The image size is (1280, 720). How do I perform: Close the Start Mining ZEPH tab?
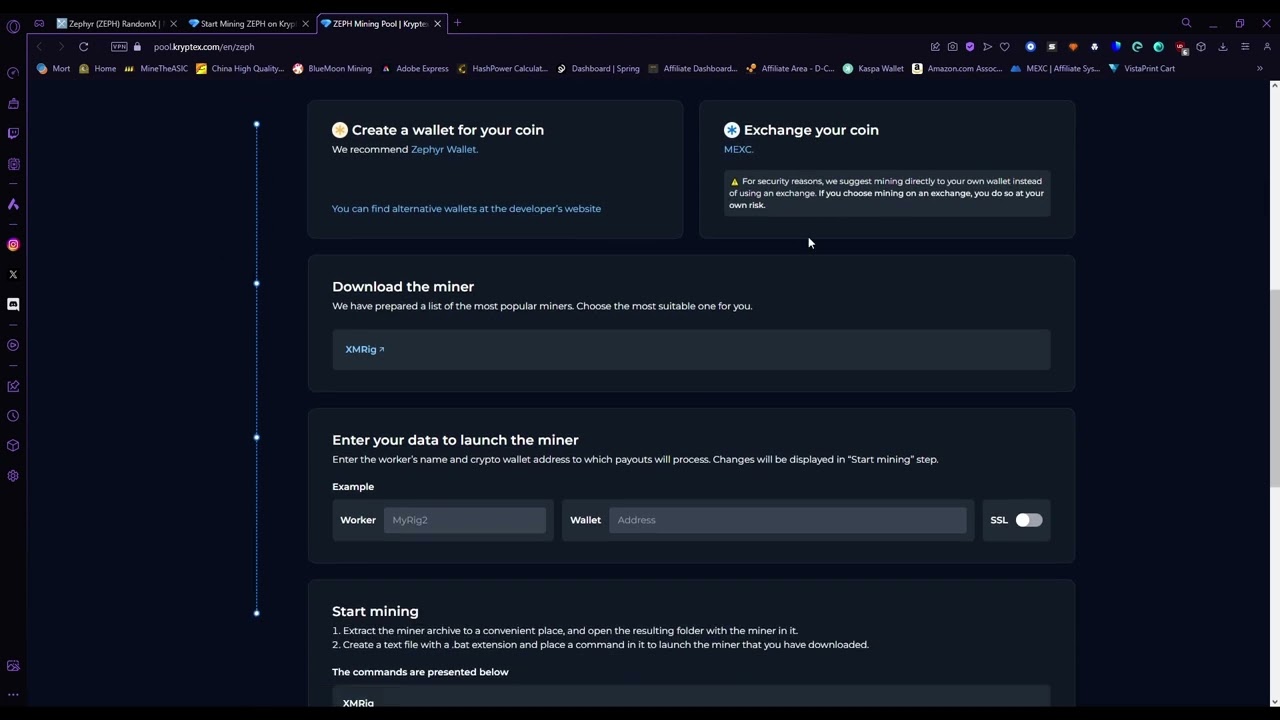point(305,23)
